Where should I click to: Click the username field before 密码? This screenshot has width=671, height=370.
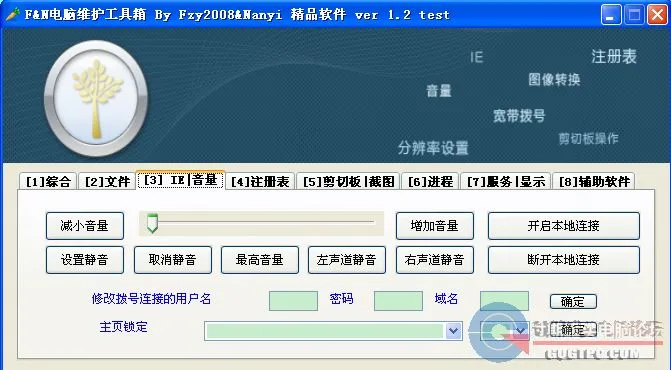pos(294,301)
